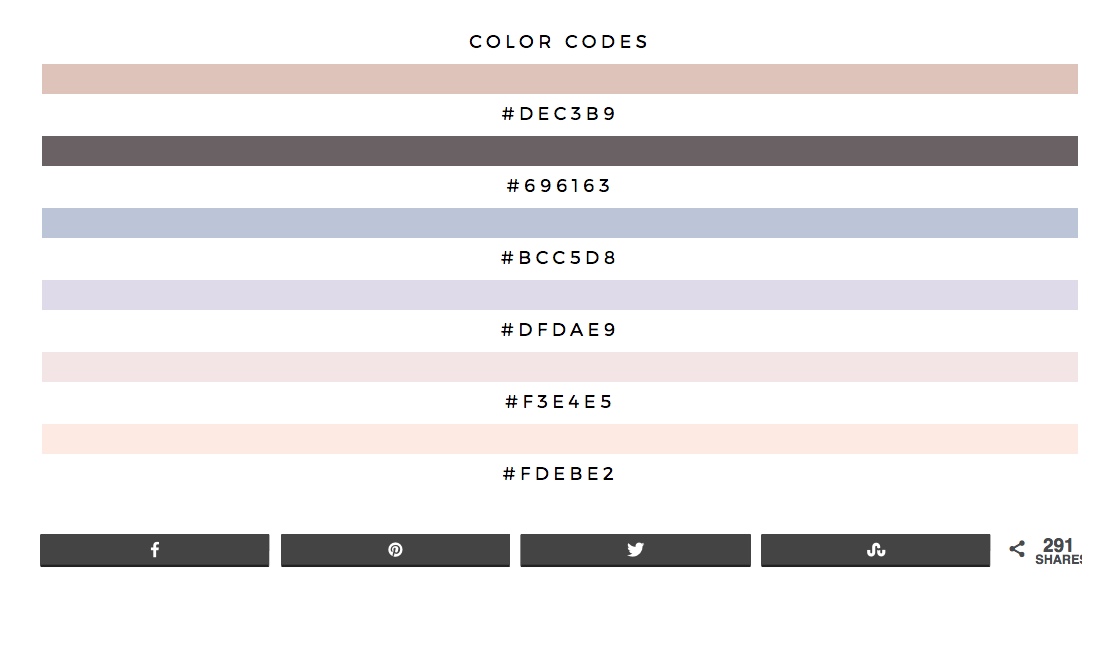Screen dimensions: 1114x646
Task: Open the share icon beside 291
Action: coord(1017,549)
